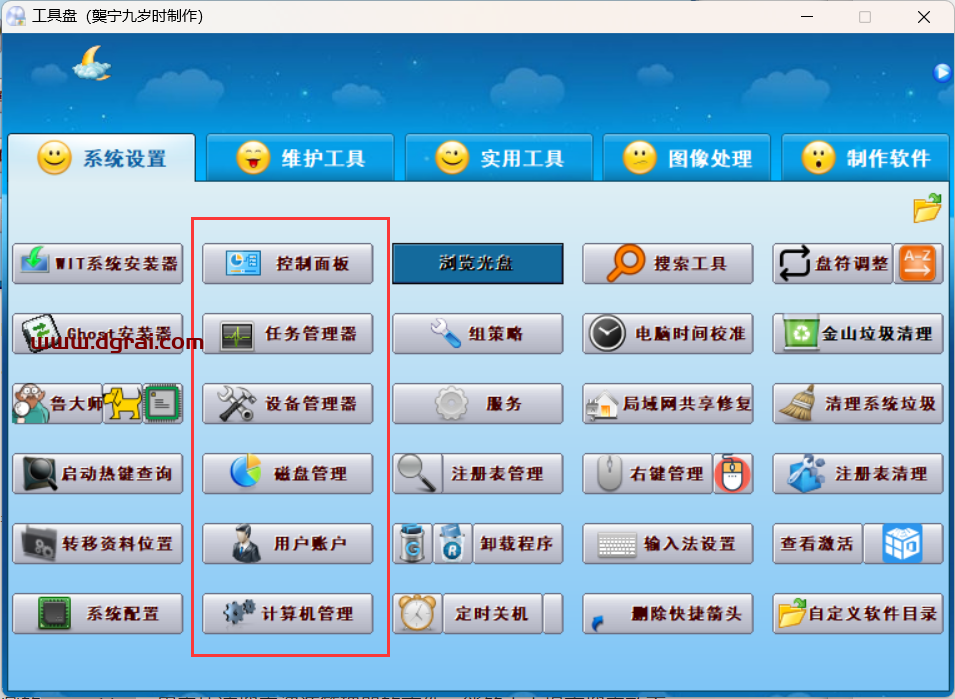This screenshot has height=699, width=955.
Task: Click the yellow folder icon at top right
Action: [927, 208]
